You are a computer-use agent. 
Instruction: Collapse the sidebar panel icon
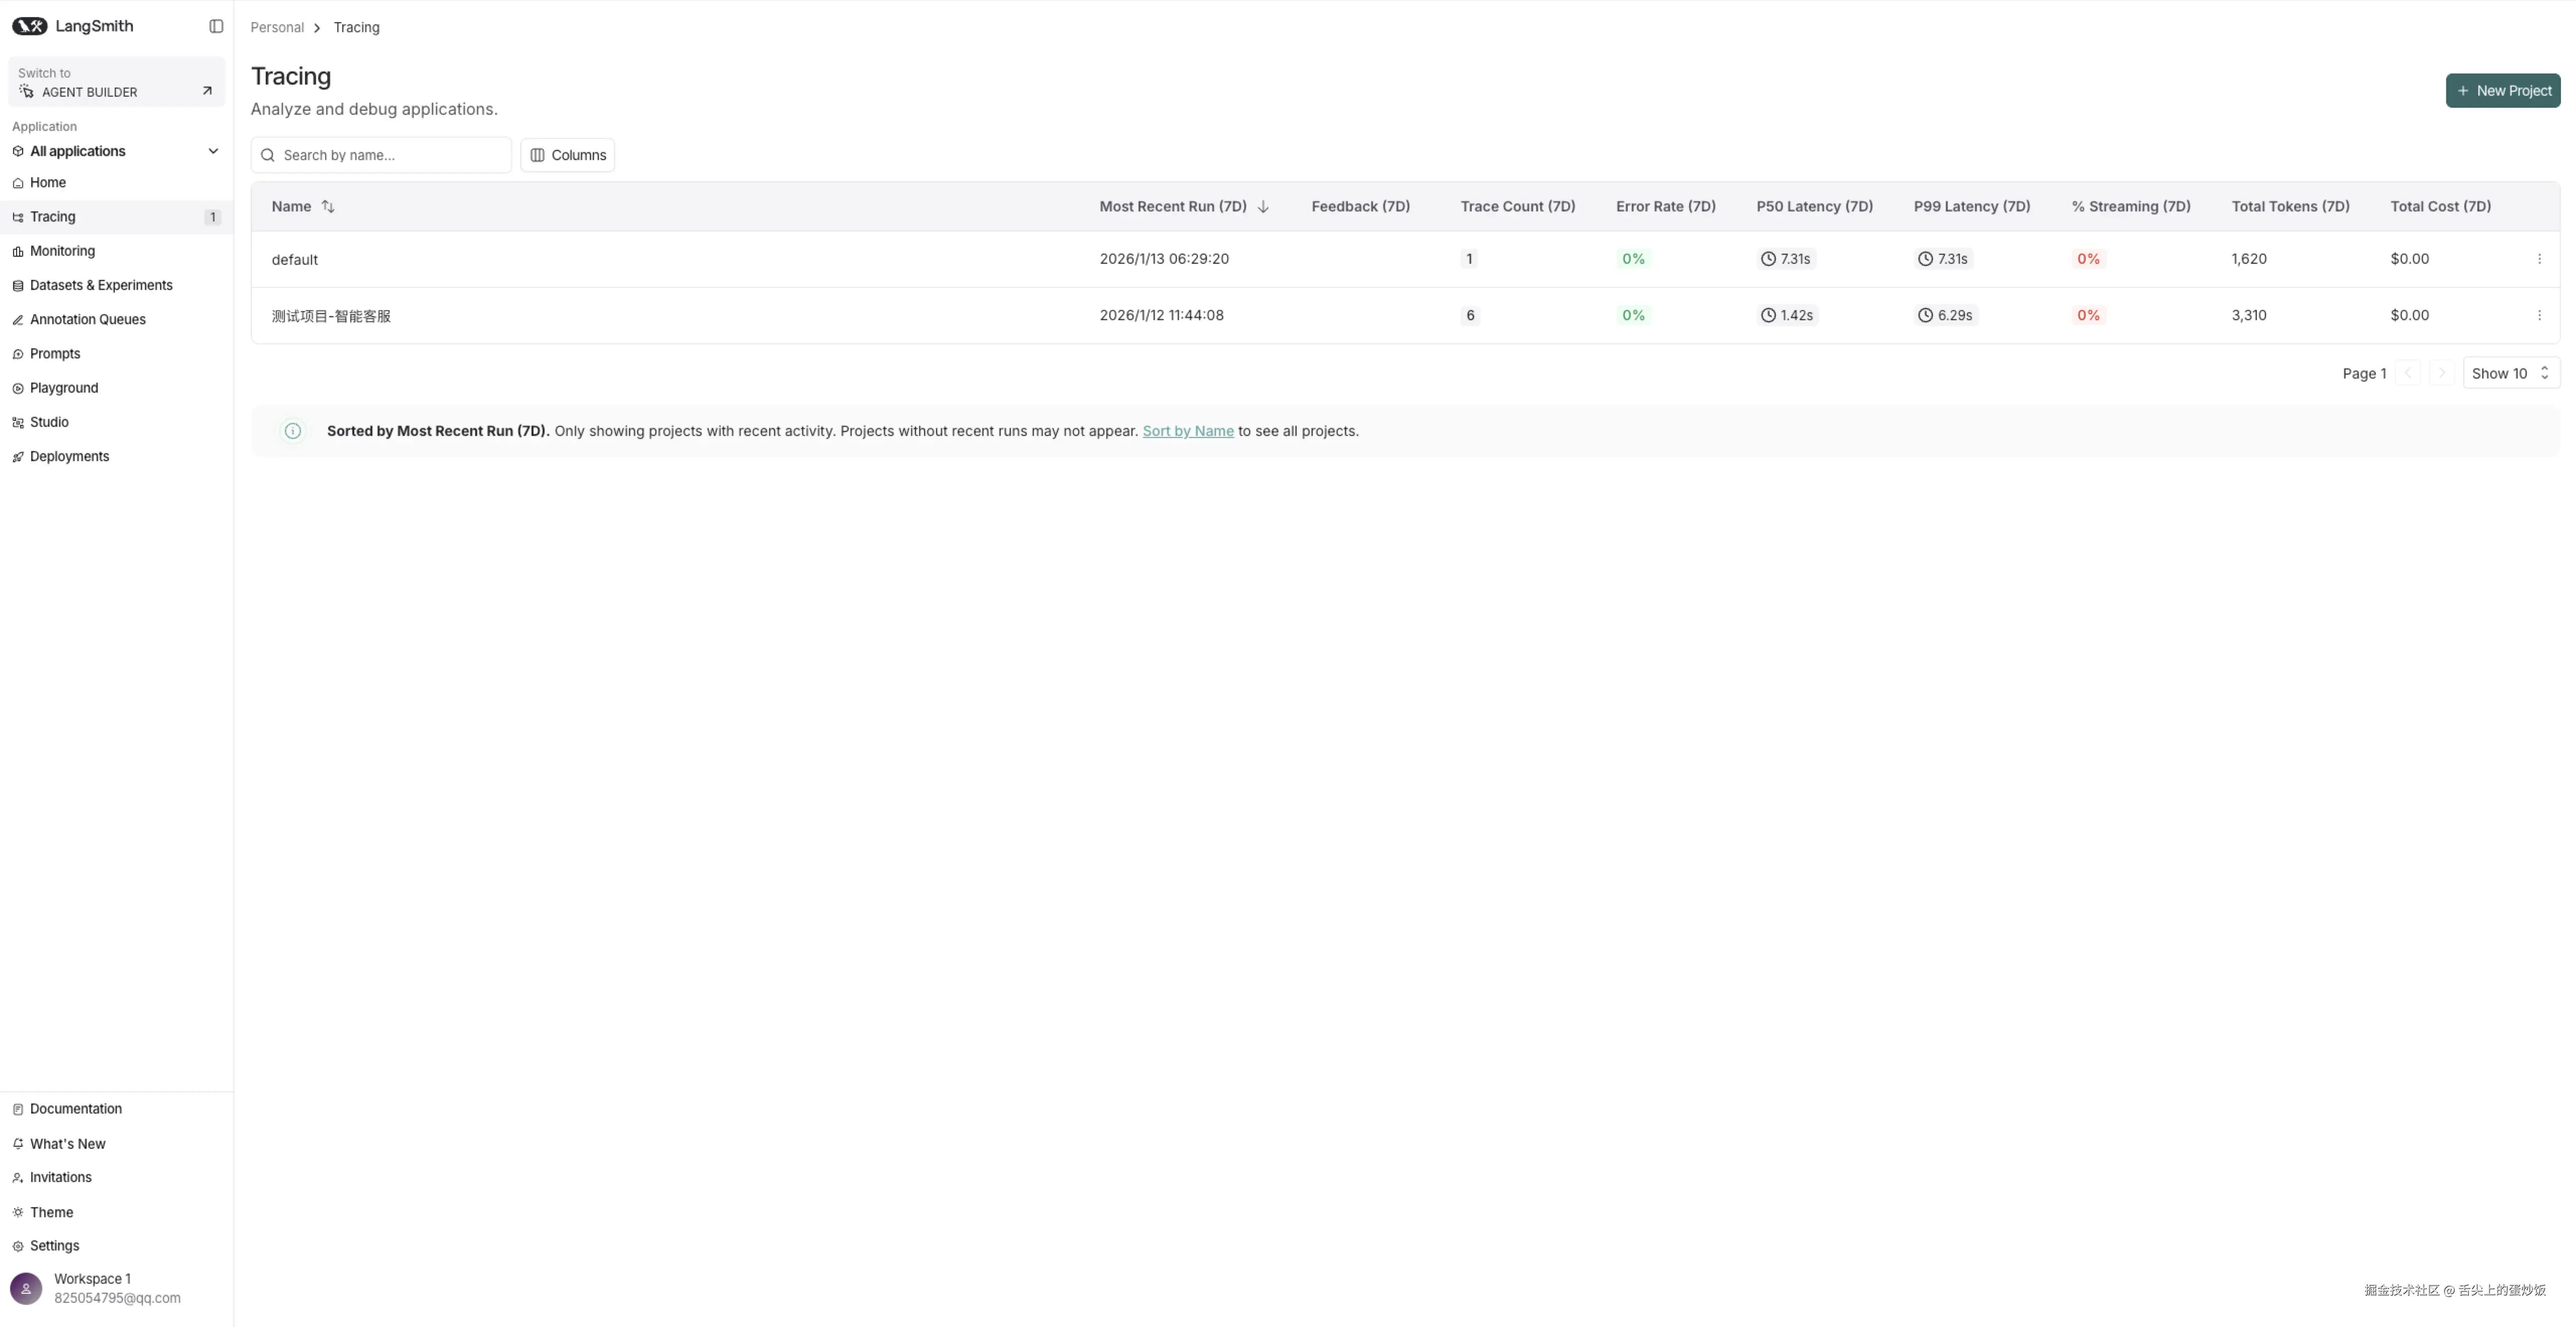click(216, 26)
